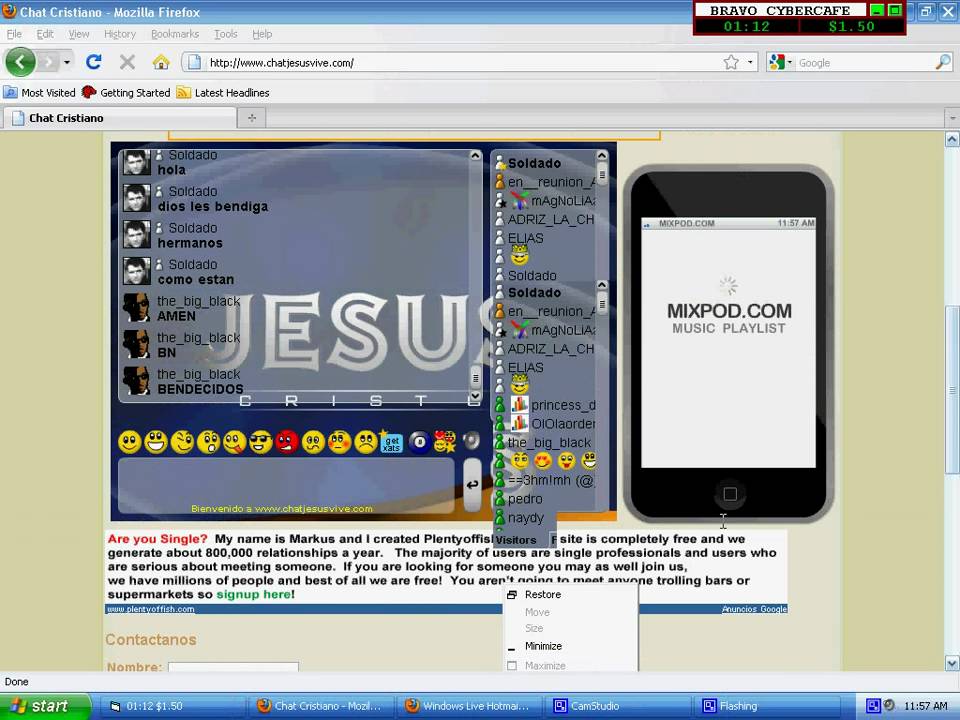Insert the red angry emoticon
Screen dimensions: 960x720
(287, 441)
